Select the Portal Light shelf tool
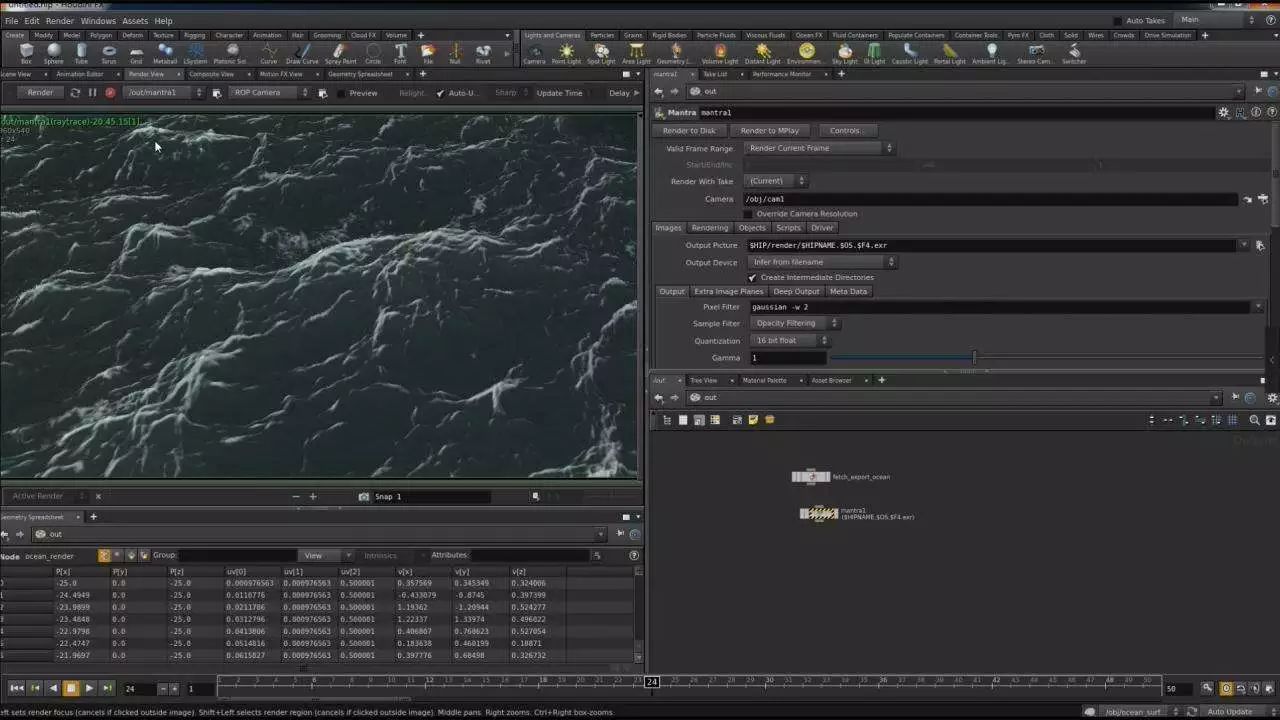Screen dimensions: 1280x720 [x=949, y=52]
